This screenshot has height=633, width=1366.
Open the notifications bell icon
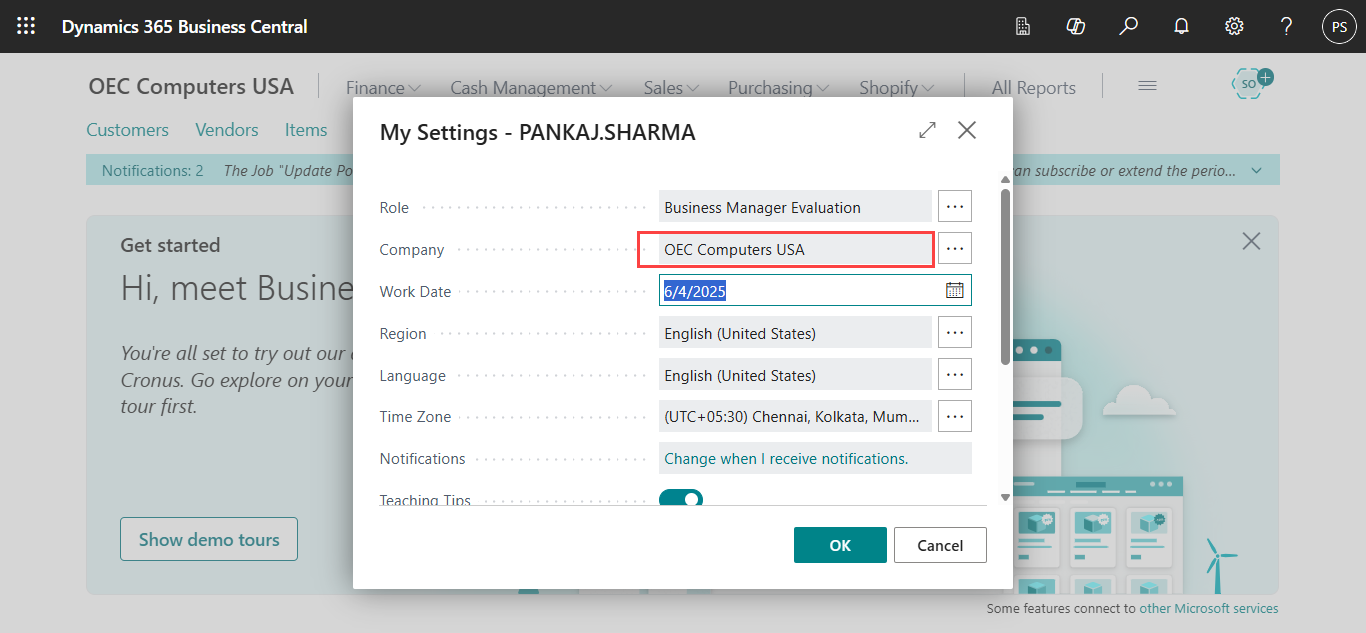pyautogui.click(x=1181, y=26)
